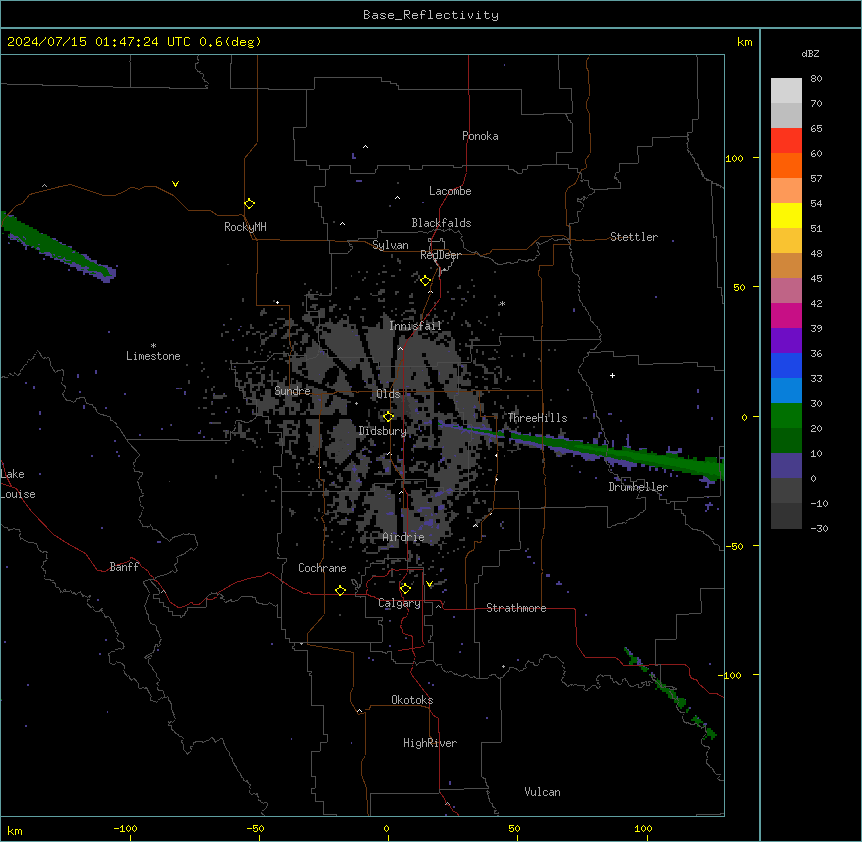Click the Didsbury town label
Viewport: 862px width, 842px height.
click(383, 431)
